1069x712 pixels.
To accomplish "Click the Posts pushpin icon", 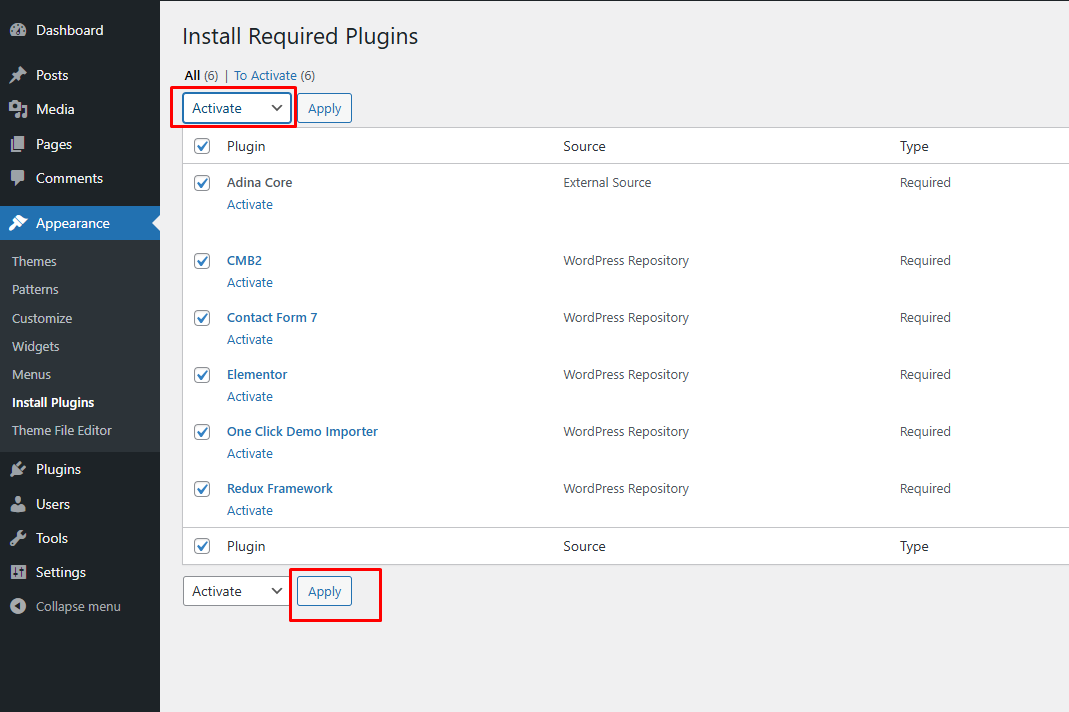I will [18, 75].
